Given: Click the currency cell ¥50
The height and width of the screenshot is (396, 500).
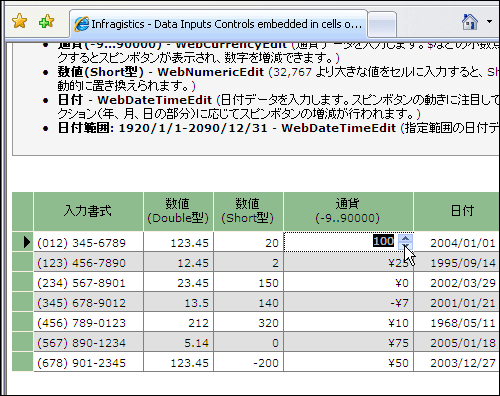Looking at the screenshot, I should [348, 362].
